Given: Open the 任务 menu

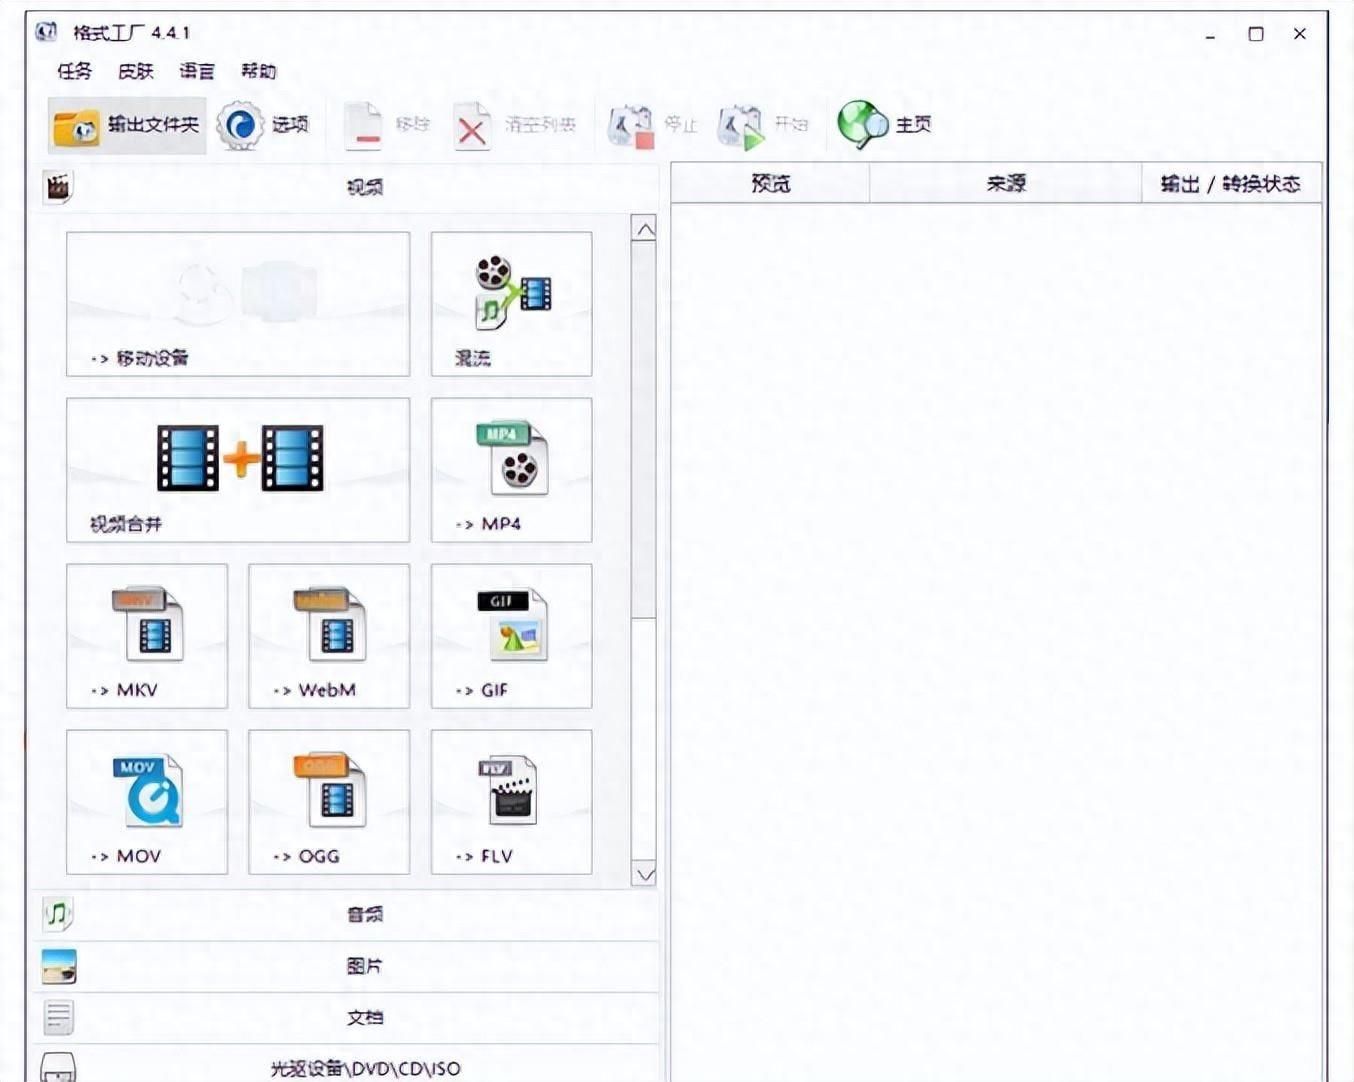Looking at the screenshot, I should click(x=75, y=71).
